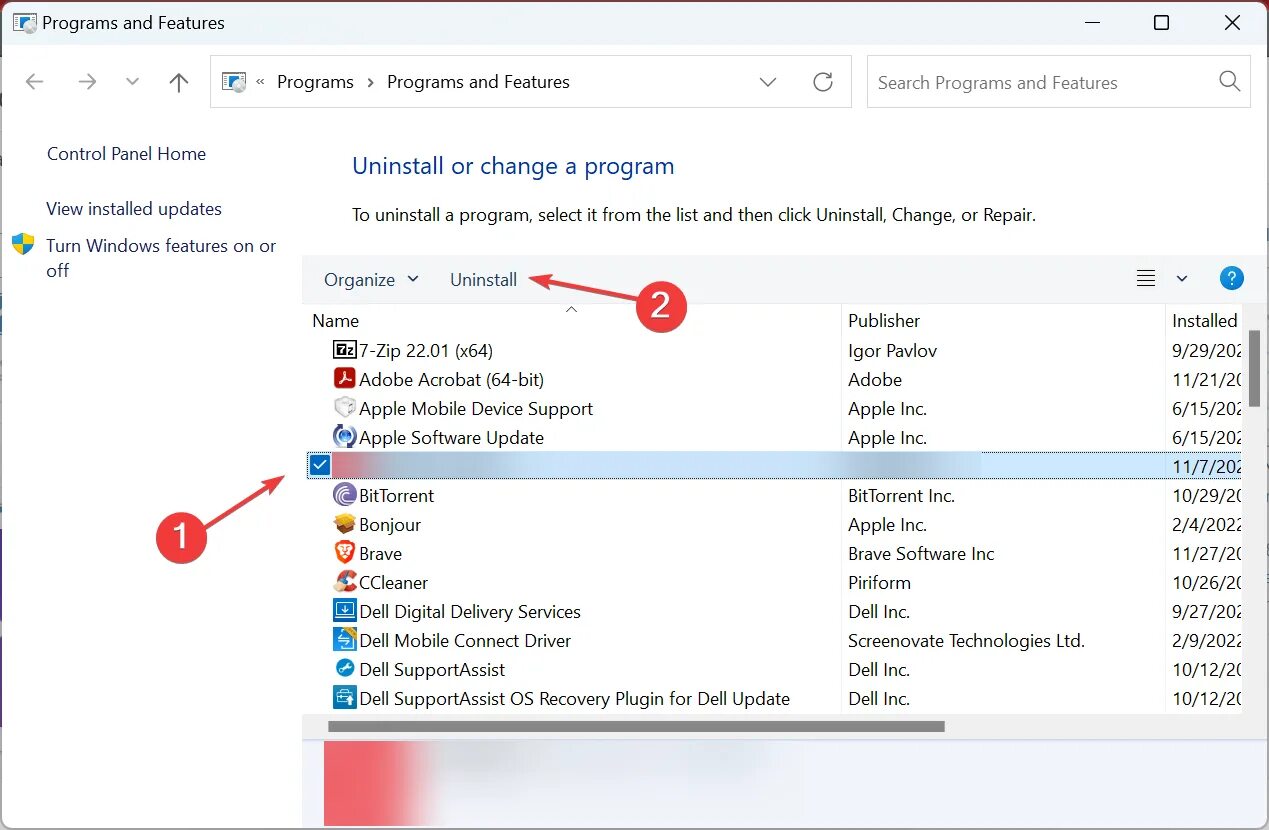Click the BitTorrent swirl icon

(x=344, y=495)
